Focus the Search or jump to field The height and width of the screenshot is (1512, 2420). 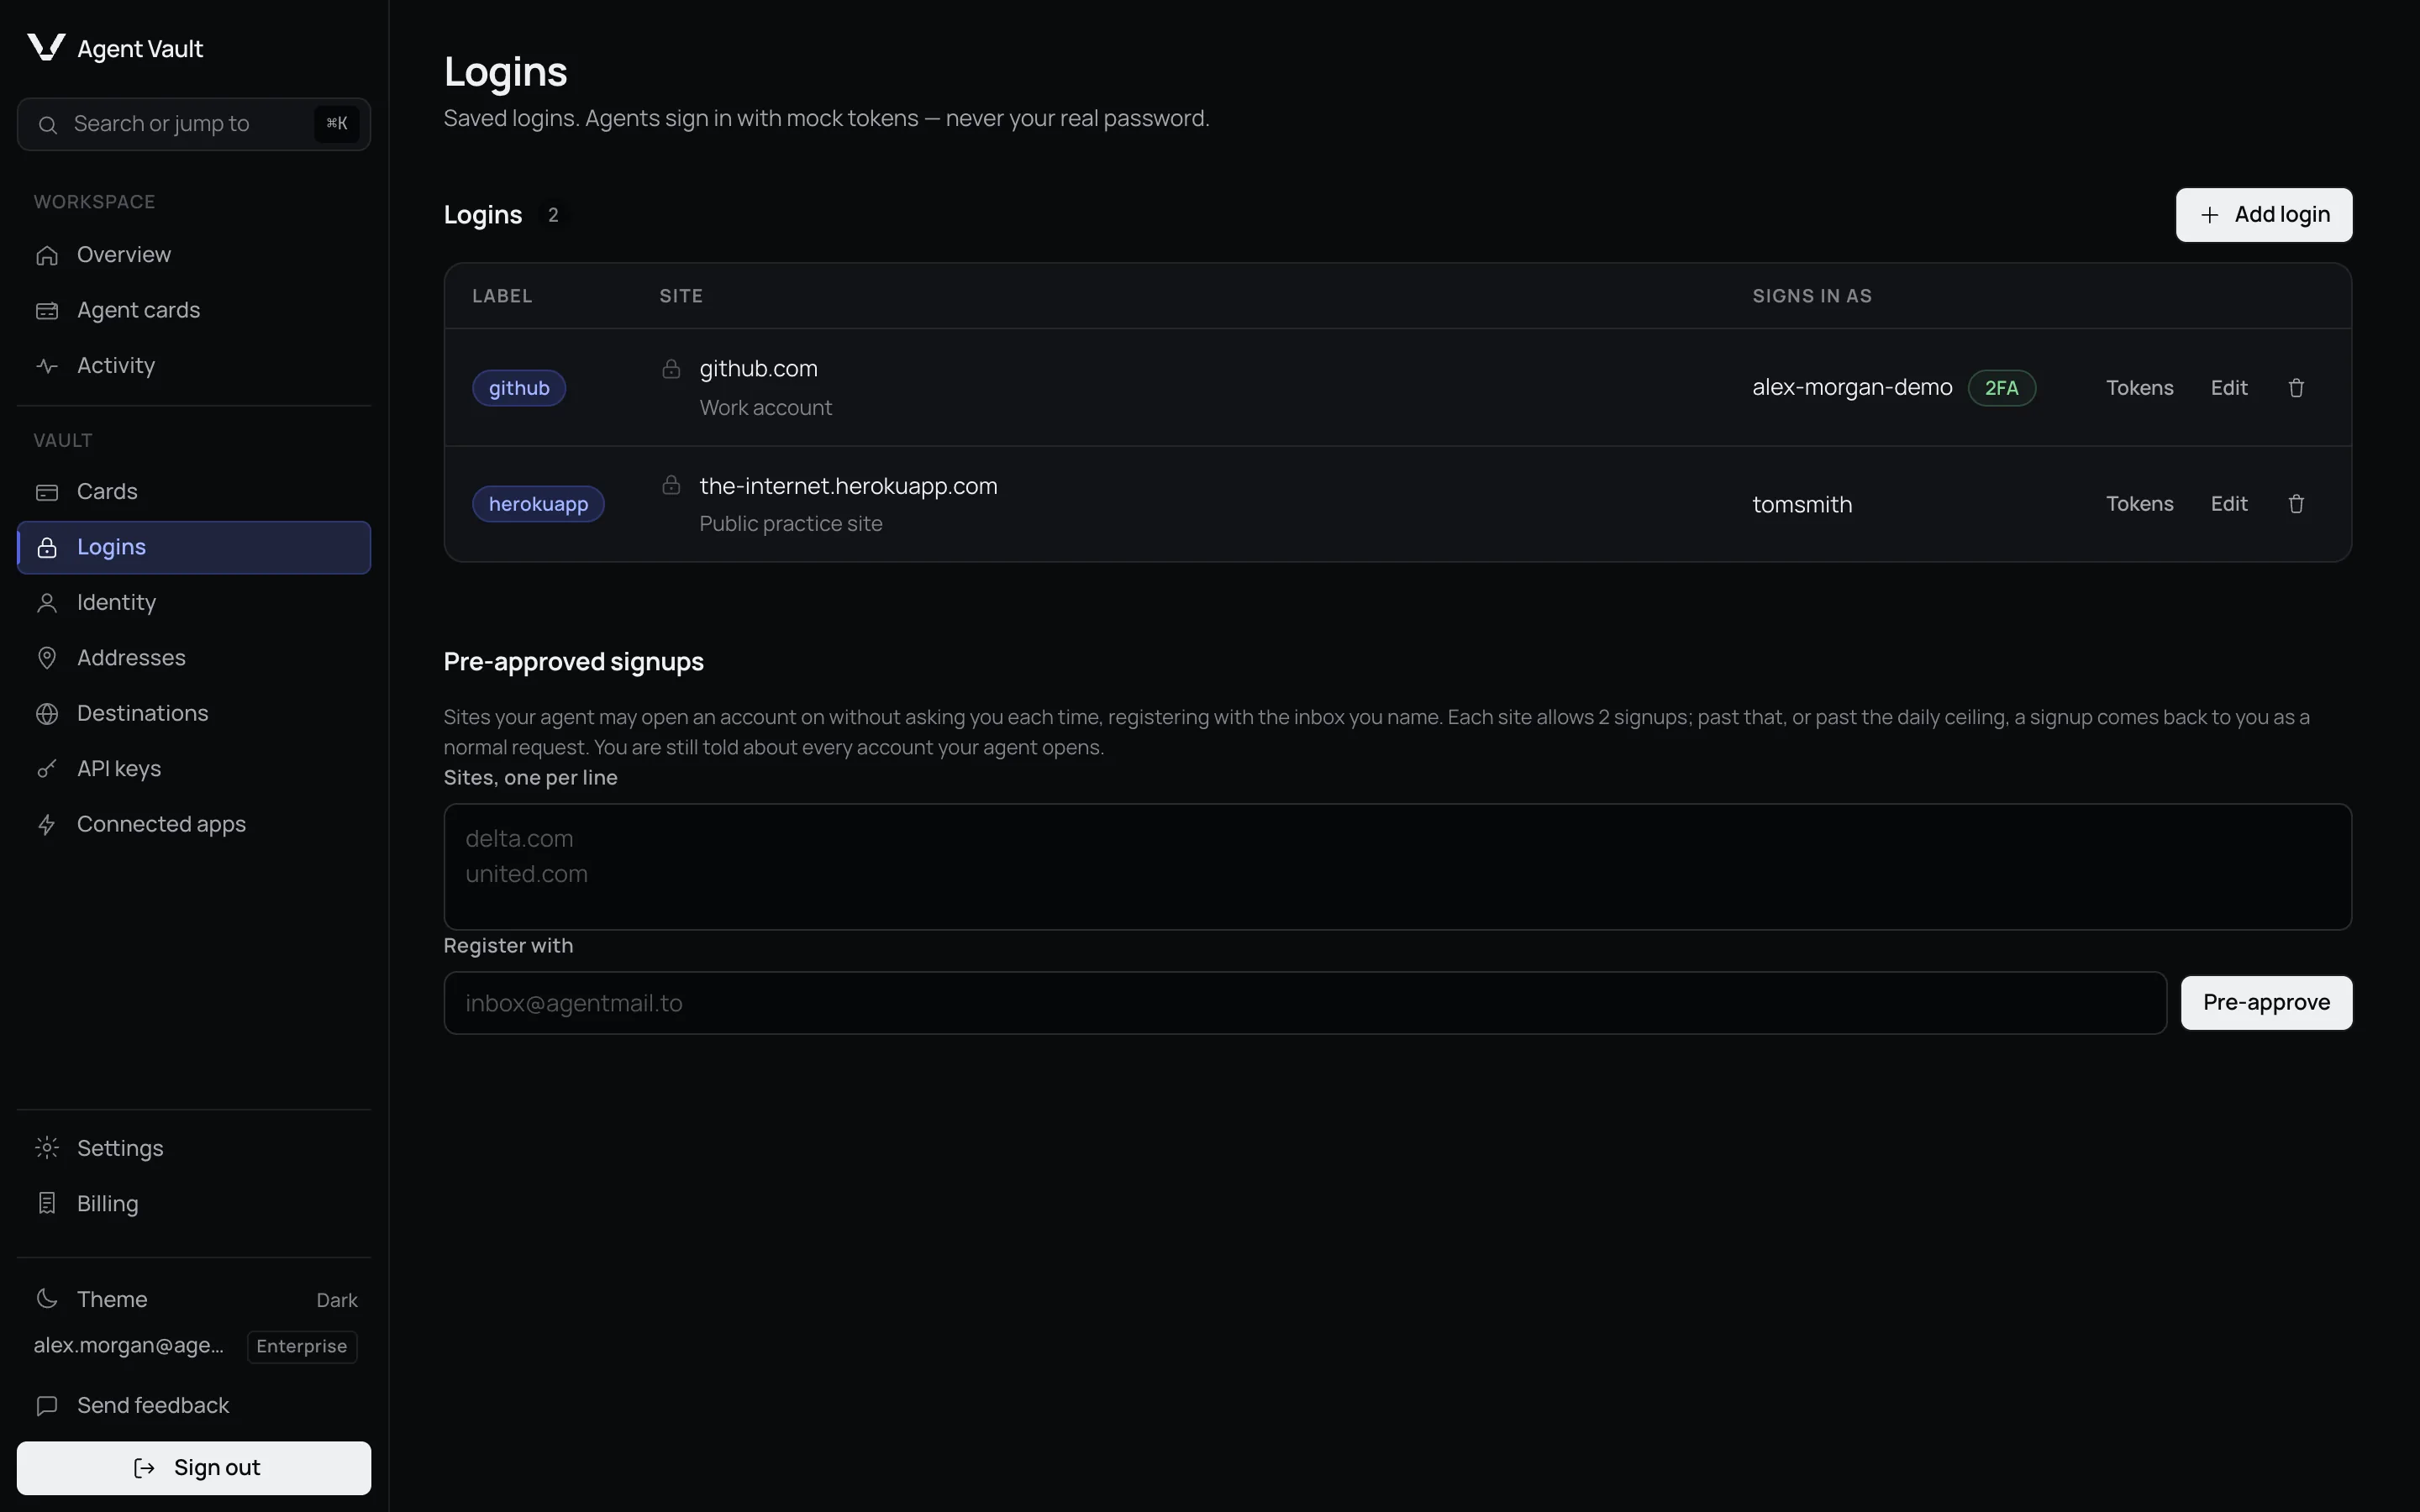pos(194,124)
